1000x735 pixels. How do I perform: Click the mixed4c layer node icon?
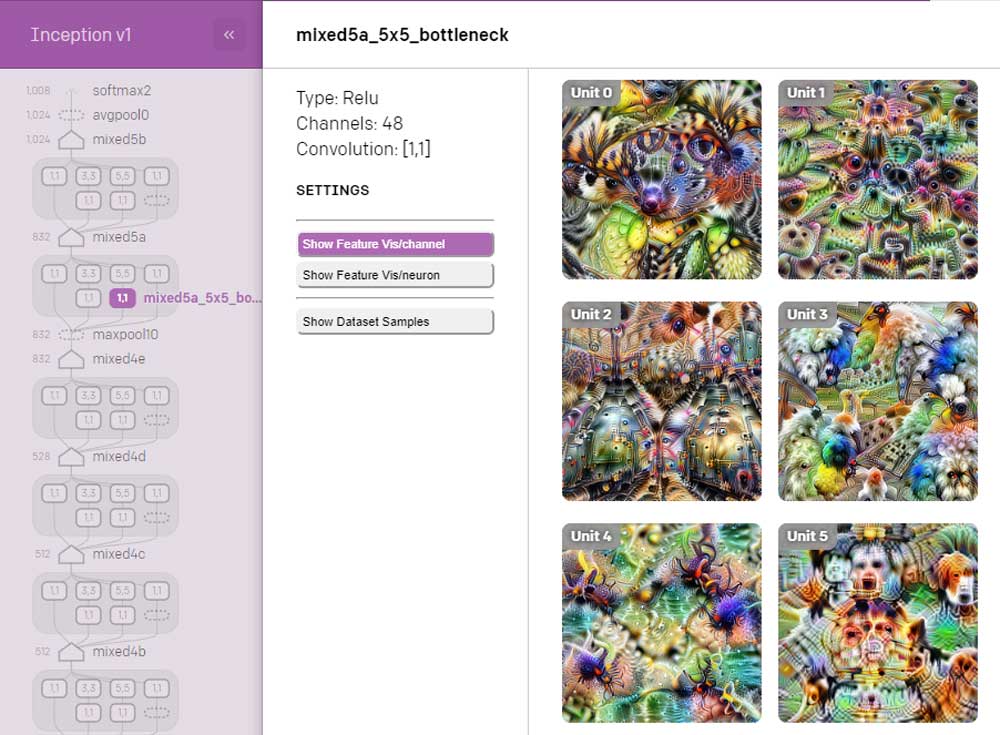(x=71, y=554)
